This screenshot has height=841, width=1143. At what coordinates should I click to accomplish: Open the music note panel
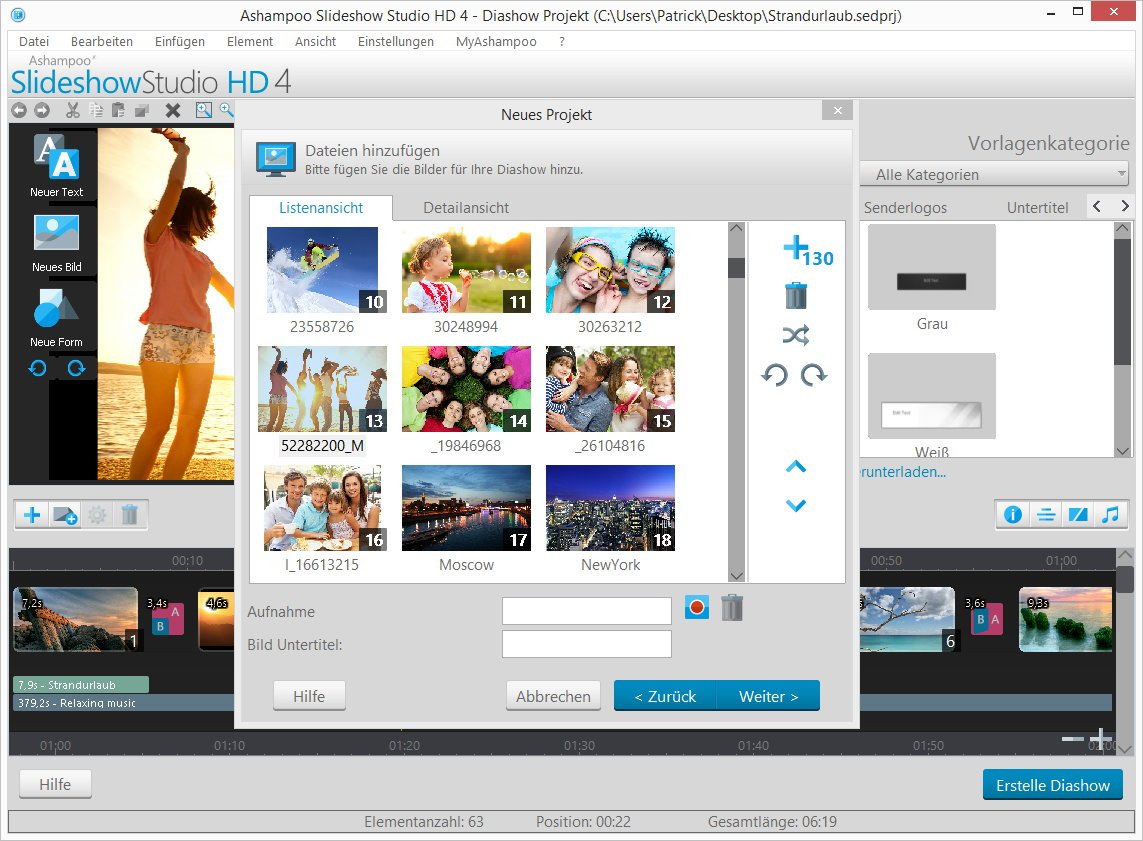point(1109,515)
